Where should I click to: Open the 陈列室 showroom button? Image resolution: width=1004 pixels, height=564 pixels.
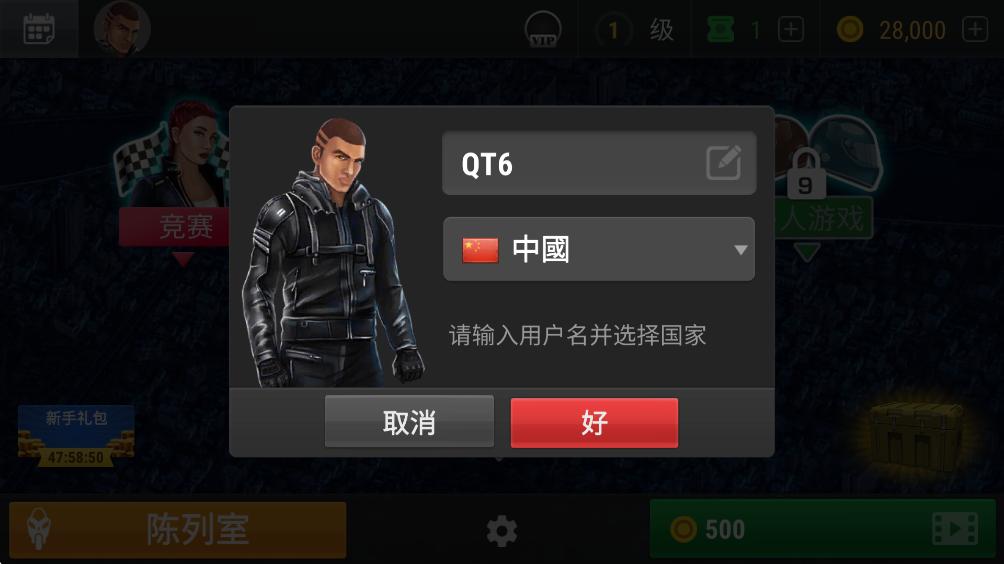(x=177, y=529)
